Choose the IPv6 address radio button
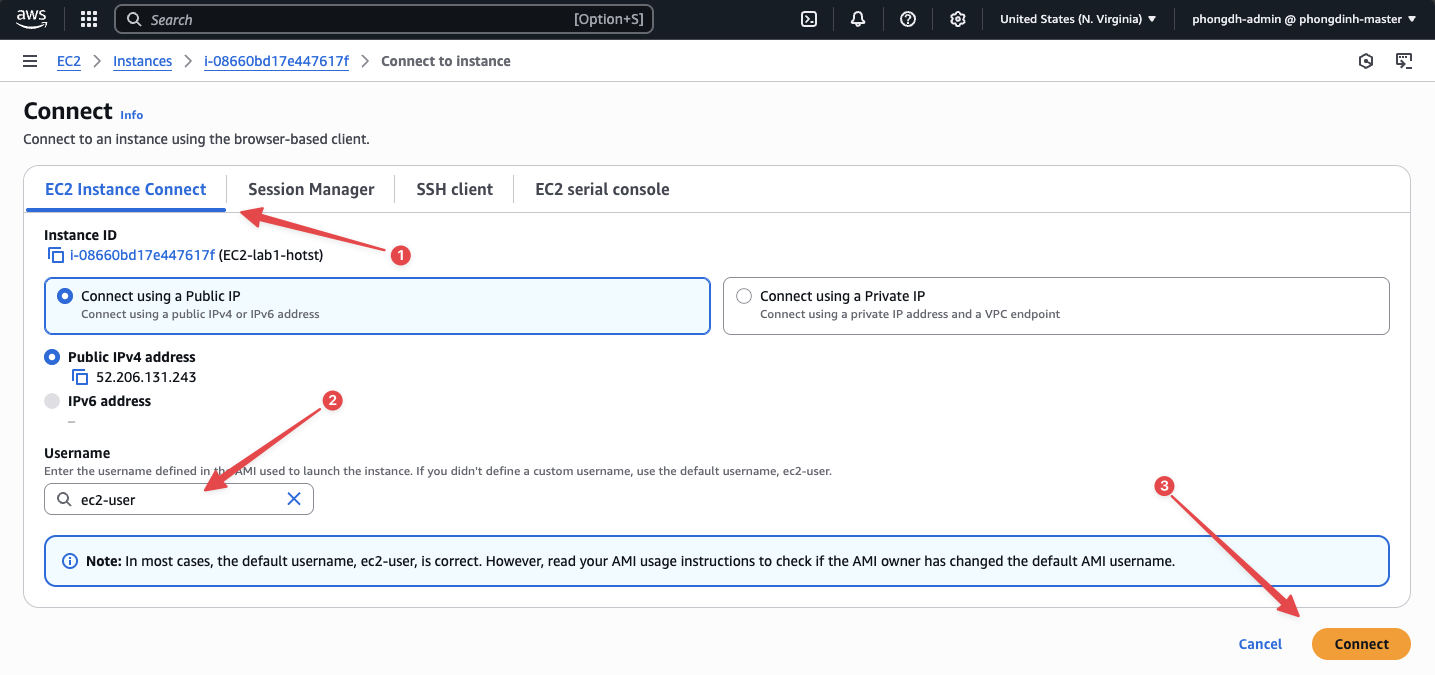Screen dimensions: 1435x675 (52, 401)
